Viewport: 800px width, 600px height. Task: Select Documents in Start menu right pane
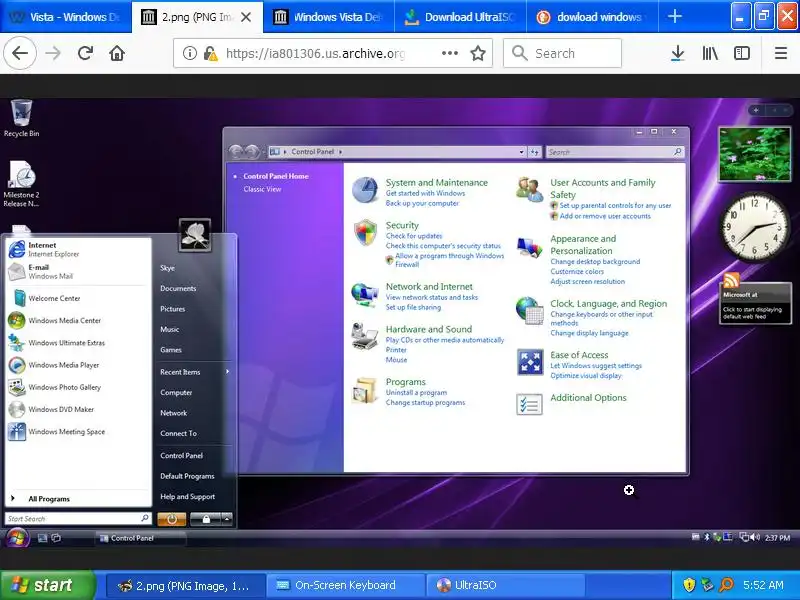coord(178,288)
